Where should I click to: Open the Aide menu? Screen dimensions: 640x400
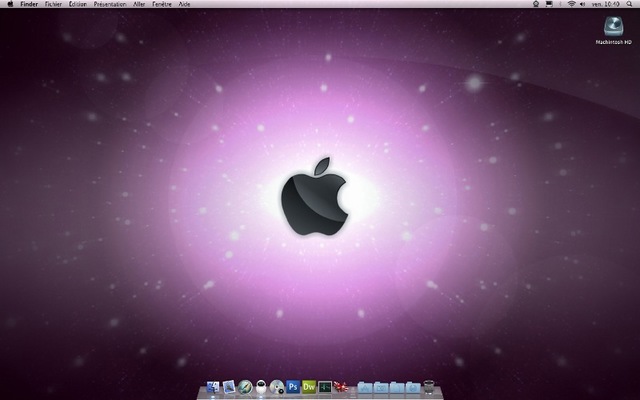pyautogui.click(x=184, y=4)
